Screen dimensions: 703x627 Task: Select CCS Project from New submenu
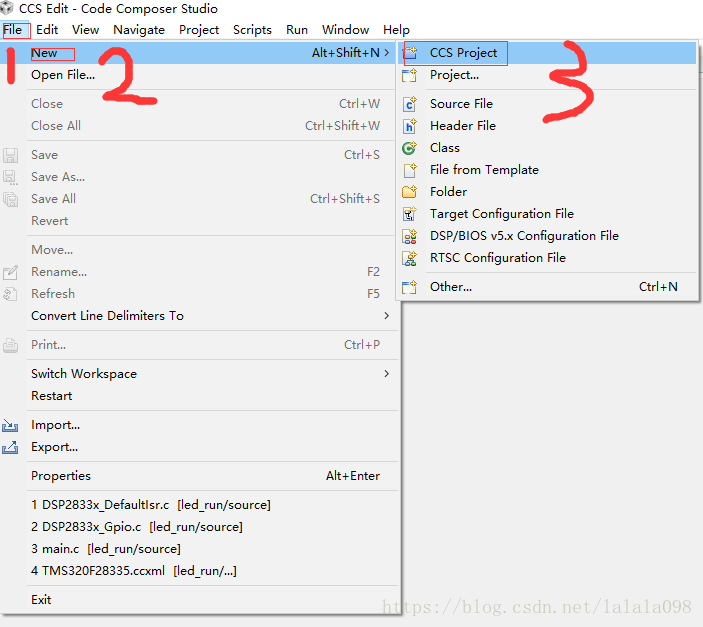pos(547,53)
